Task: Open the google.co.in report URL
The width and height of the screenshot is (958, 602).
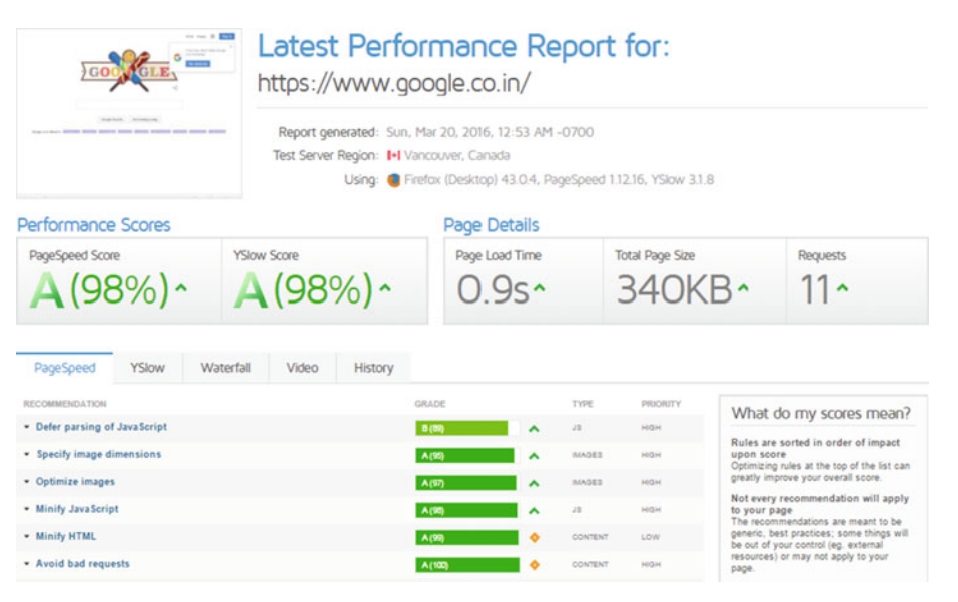Action: [394, 83]
